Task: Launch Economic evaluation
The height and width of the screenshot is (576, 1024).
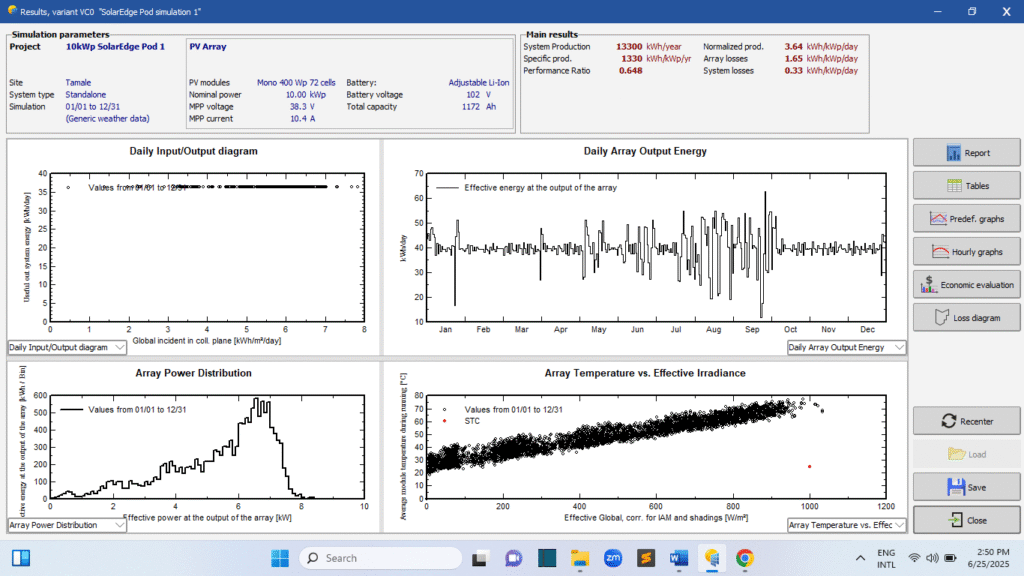Action: click(966, 284)
